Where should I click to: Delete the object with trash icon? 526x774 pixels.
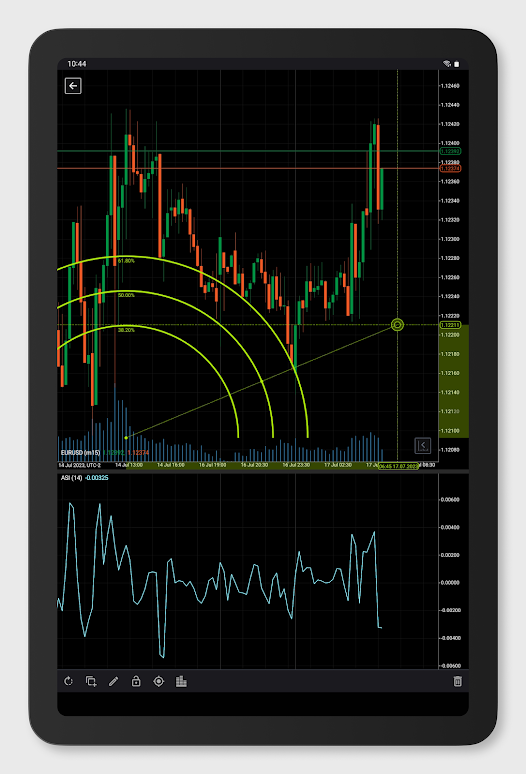457,681
